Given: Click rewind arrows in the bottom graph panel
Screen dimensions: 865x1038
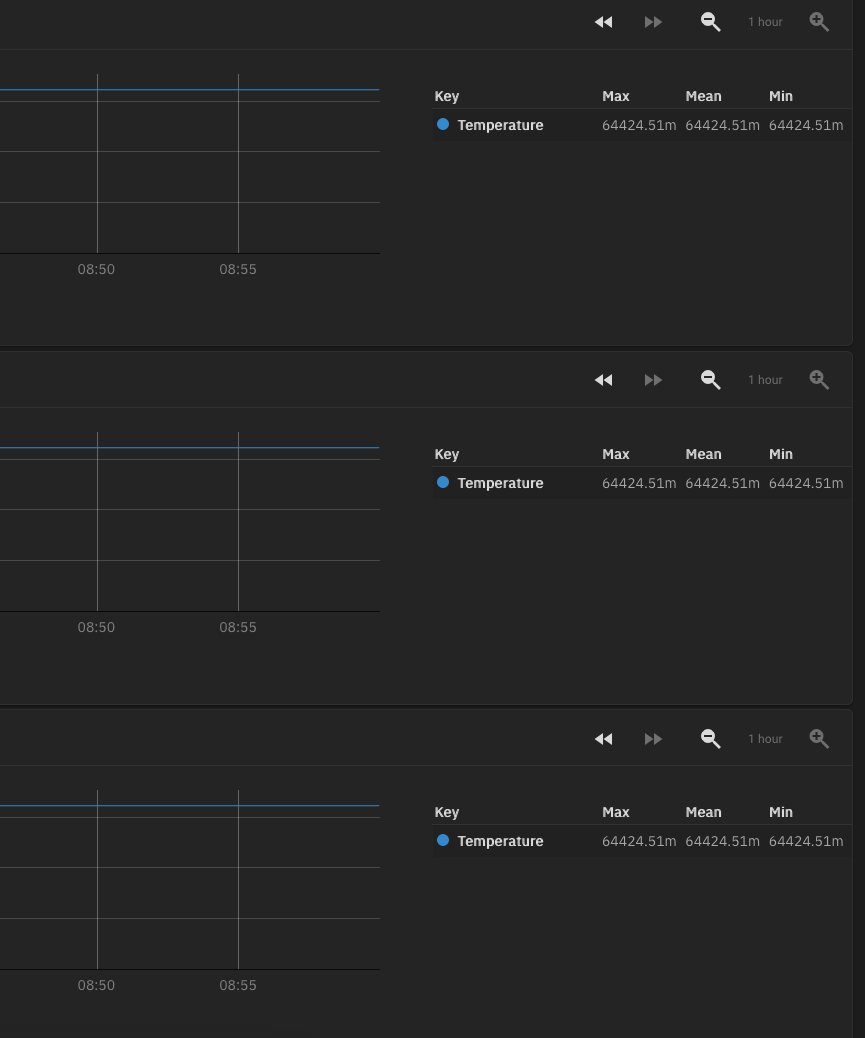Looking at the screenshot, I should (604, 739).
